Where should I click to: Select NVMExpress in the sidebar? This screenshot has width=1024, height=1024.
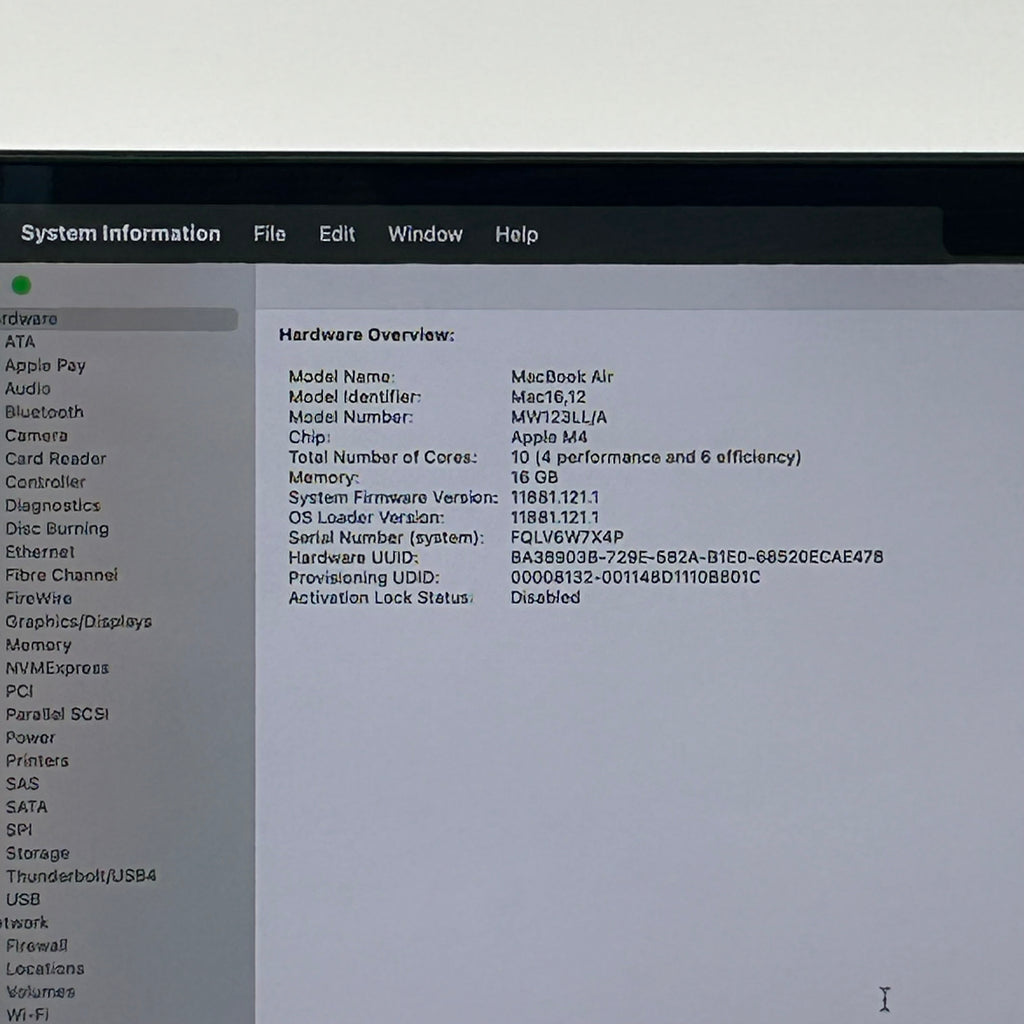pos(57,668)
